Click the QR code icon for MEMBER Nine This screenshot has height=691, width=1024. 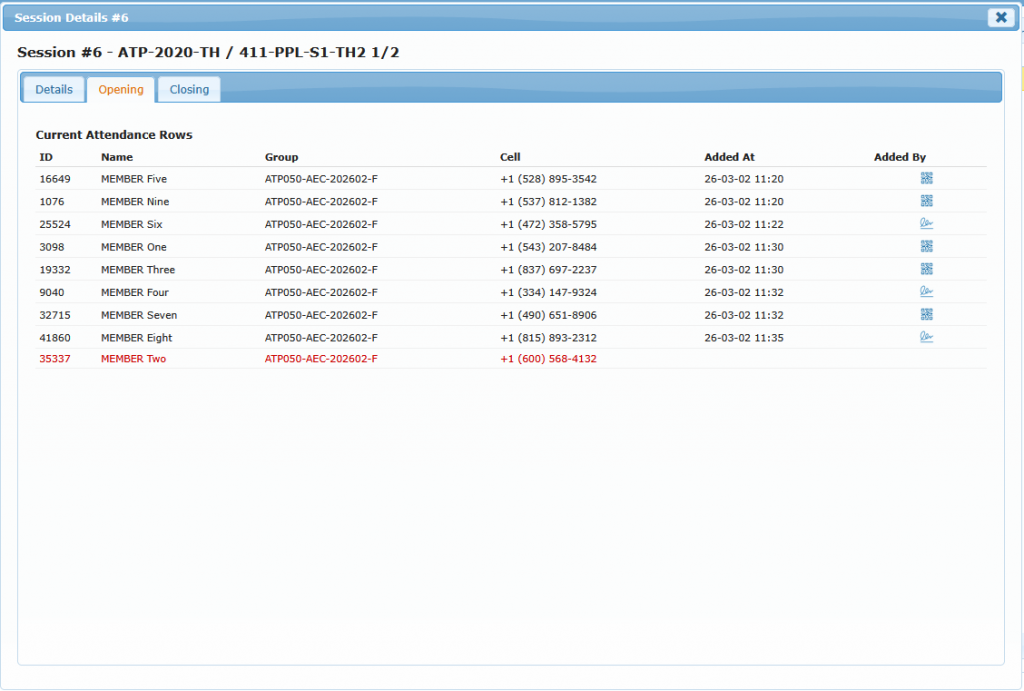point(926,201)
